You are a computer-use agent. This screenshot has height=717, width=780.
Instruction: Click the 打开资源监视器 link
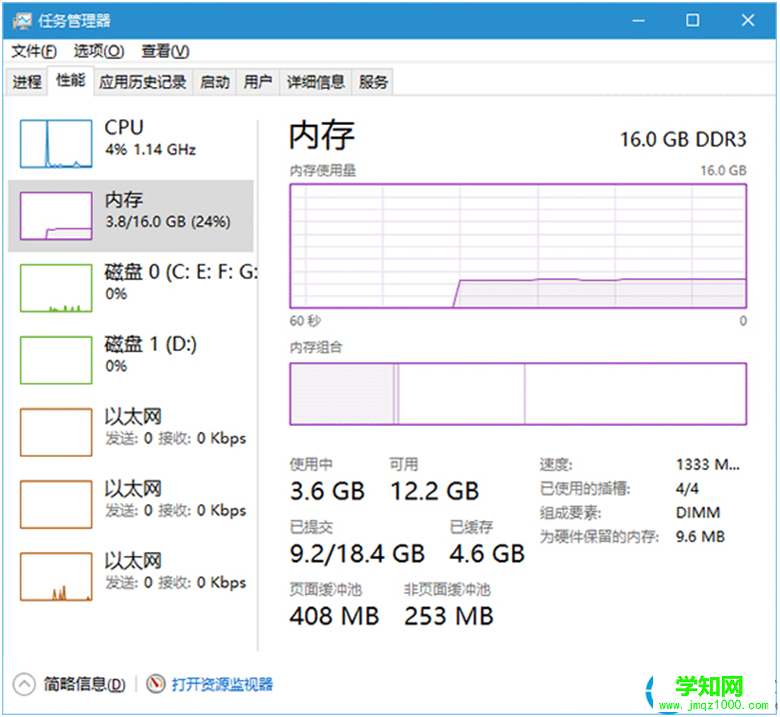(x=222, y=684)
